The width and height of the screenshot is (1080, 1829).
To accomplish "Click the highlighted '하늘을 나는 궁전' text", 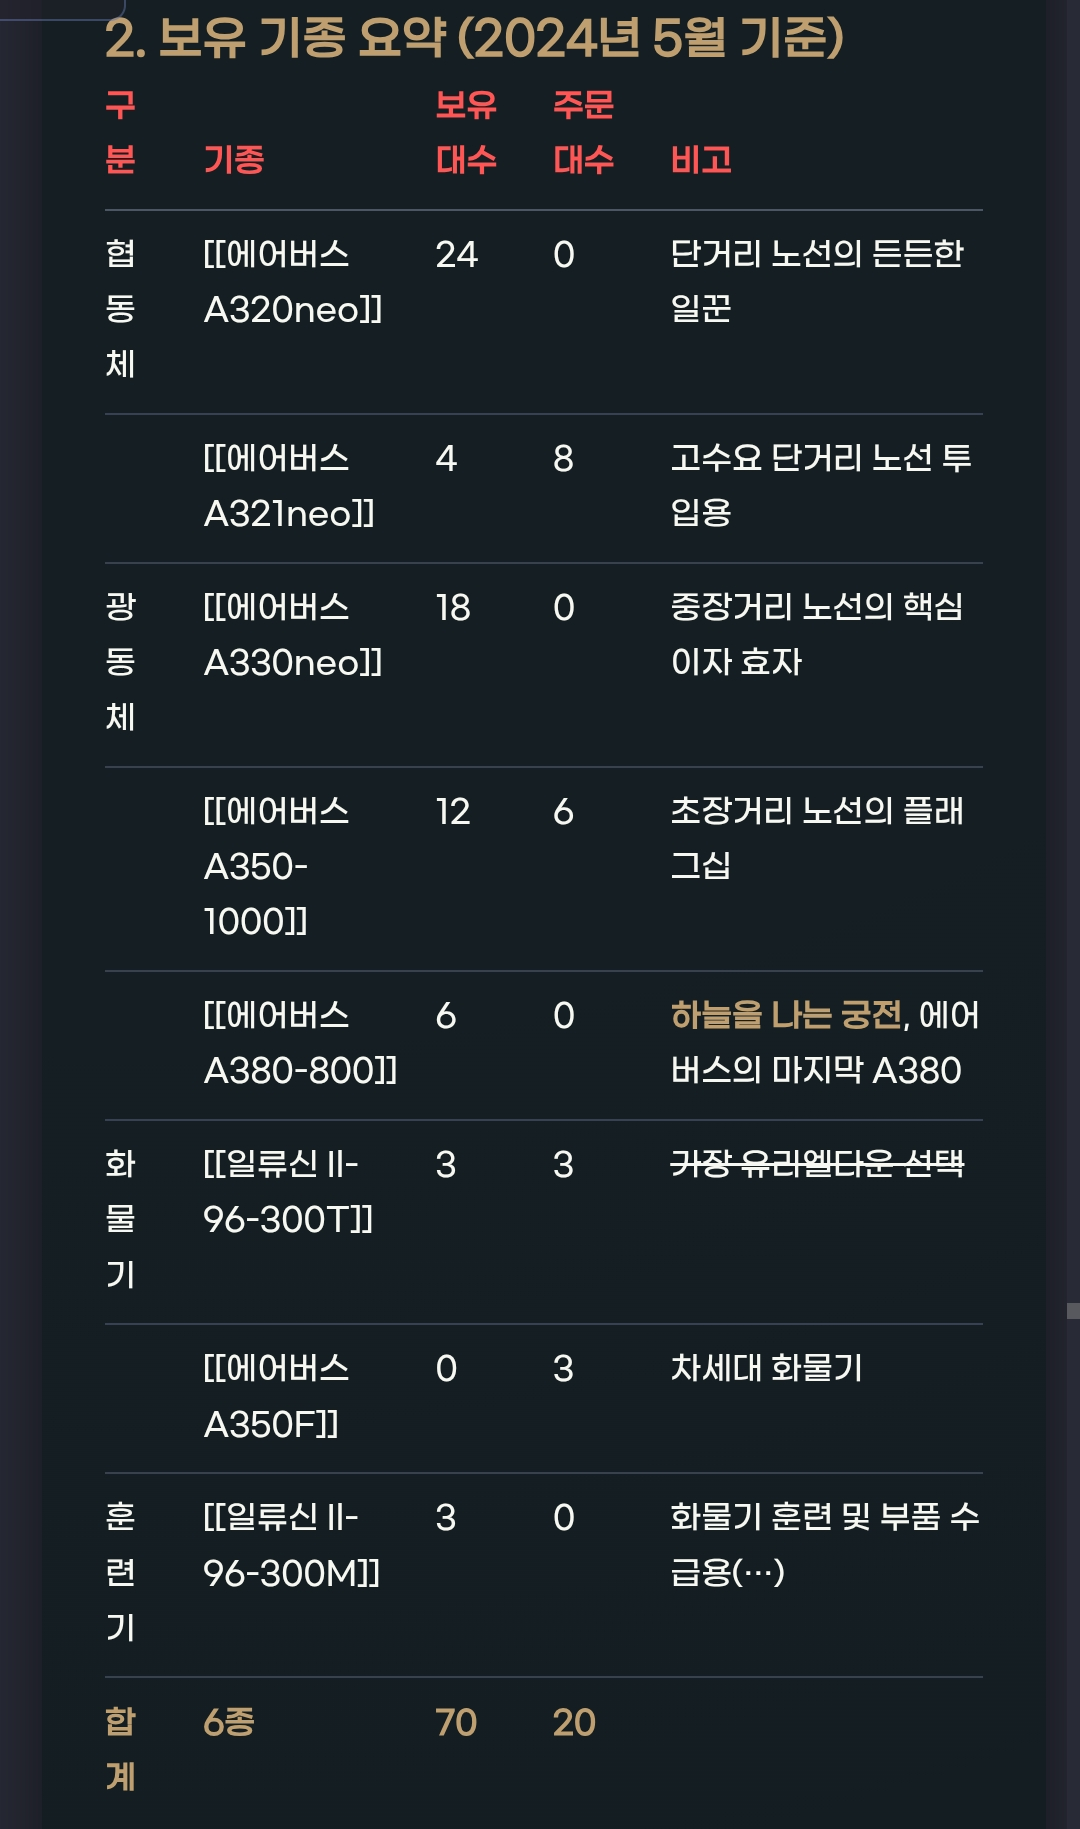I will 786,1015.
